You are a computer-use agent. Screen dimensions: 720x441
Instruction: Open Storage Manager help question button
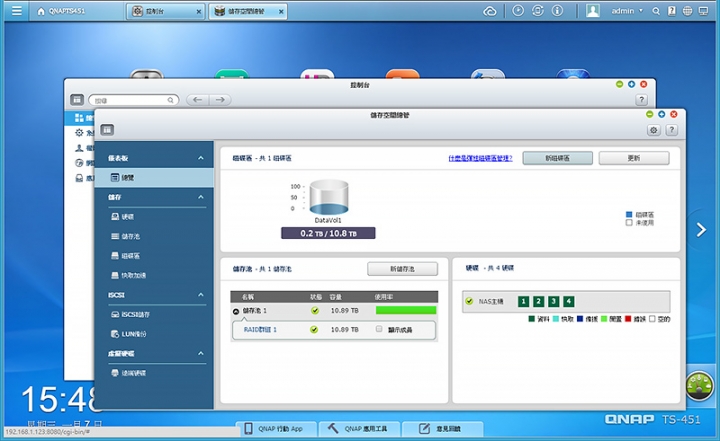[672, 130]
